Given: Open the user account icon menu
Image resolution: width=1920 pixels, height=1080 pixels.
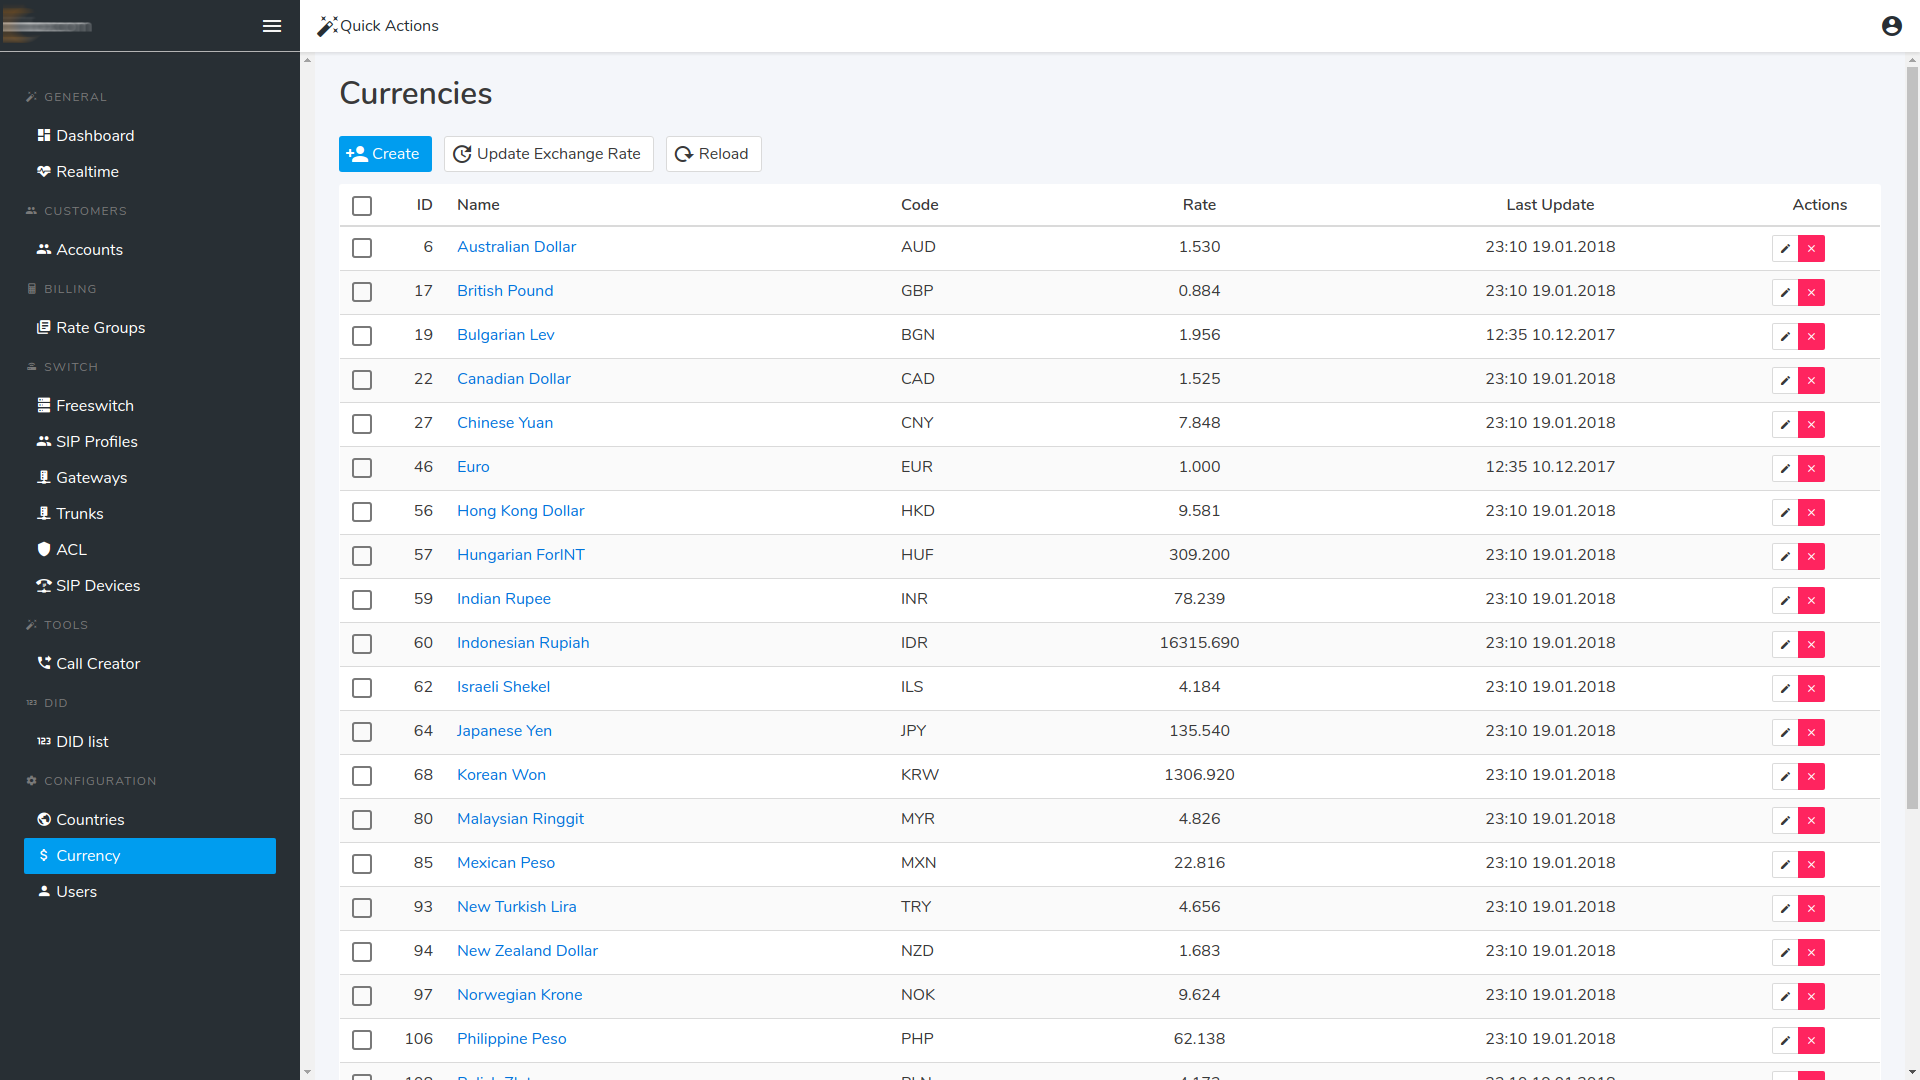Looking at the screenshot, I should pos(1891,26).
